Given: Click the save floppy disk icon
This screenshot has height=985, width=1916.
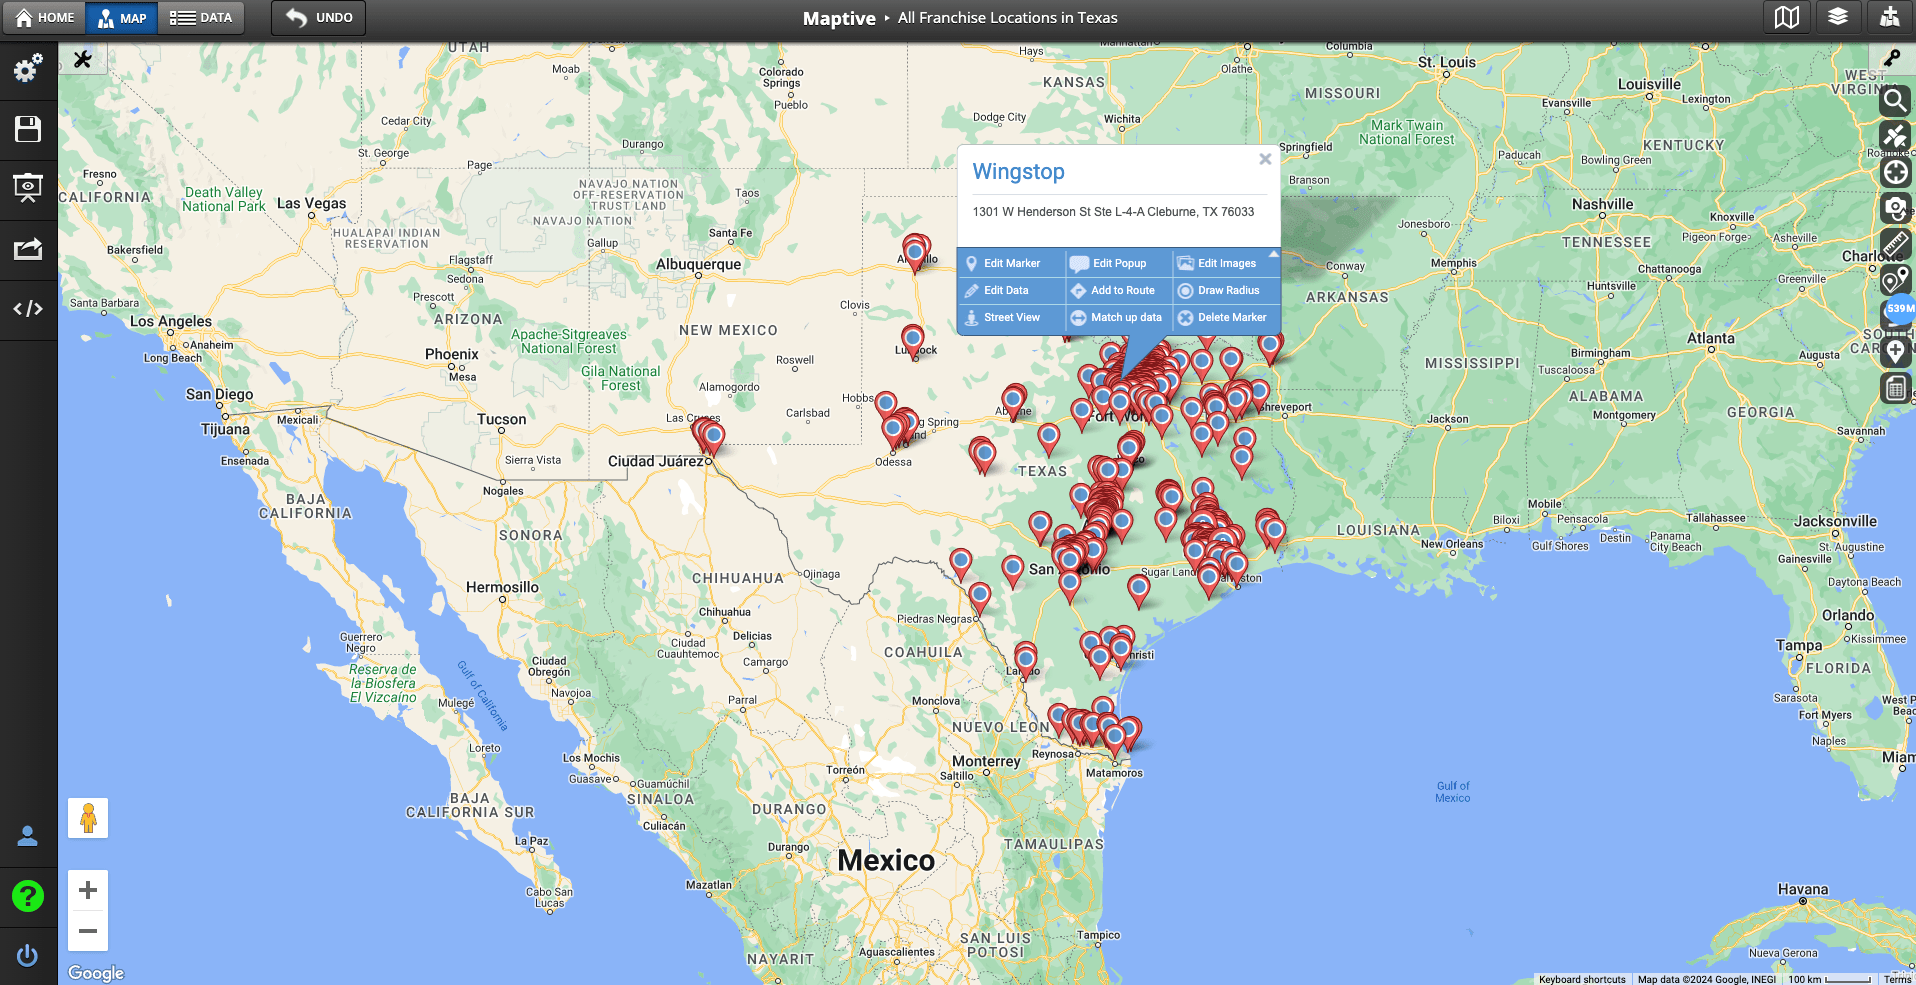Looking at the screenshot, I should [x=28, y=129].
